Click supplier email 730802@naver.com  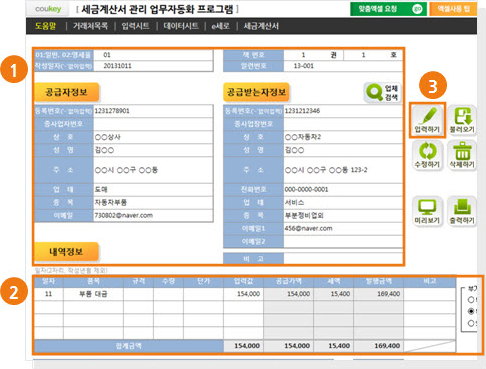pos(153,215)
